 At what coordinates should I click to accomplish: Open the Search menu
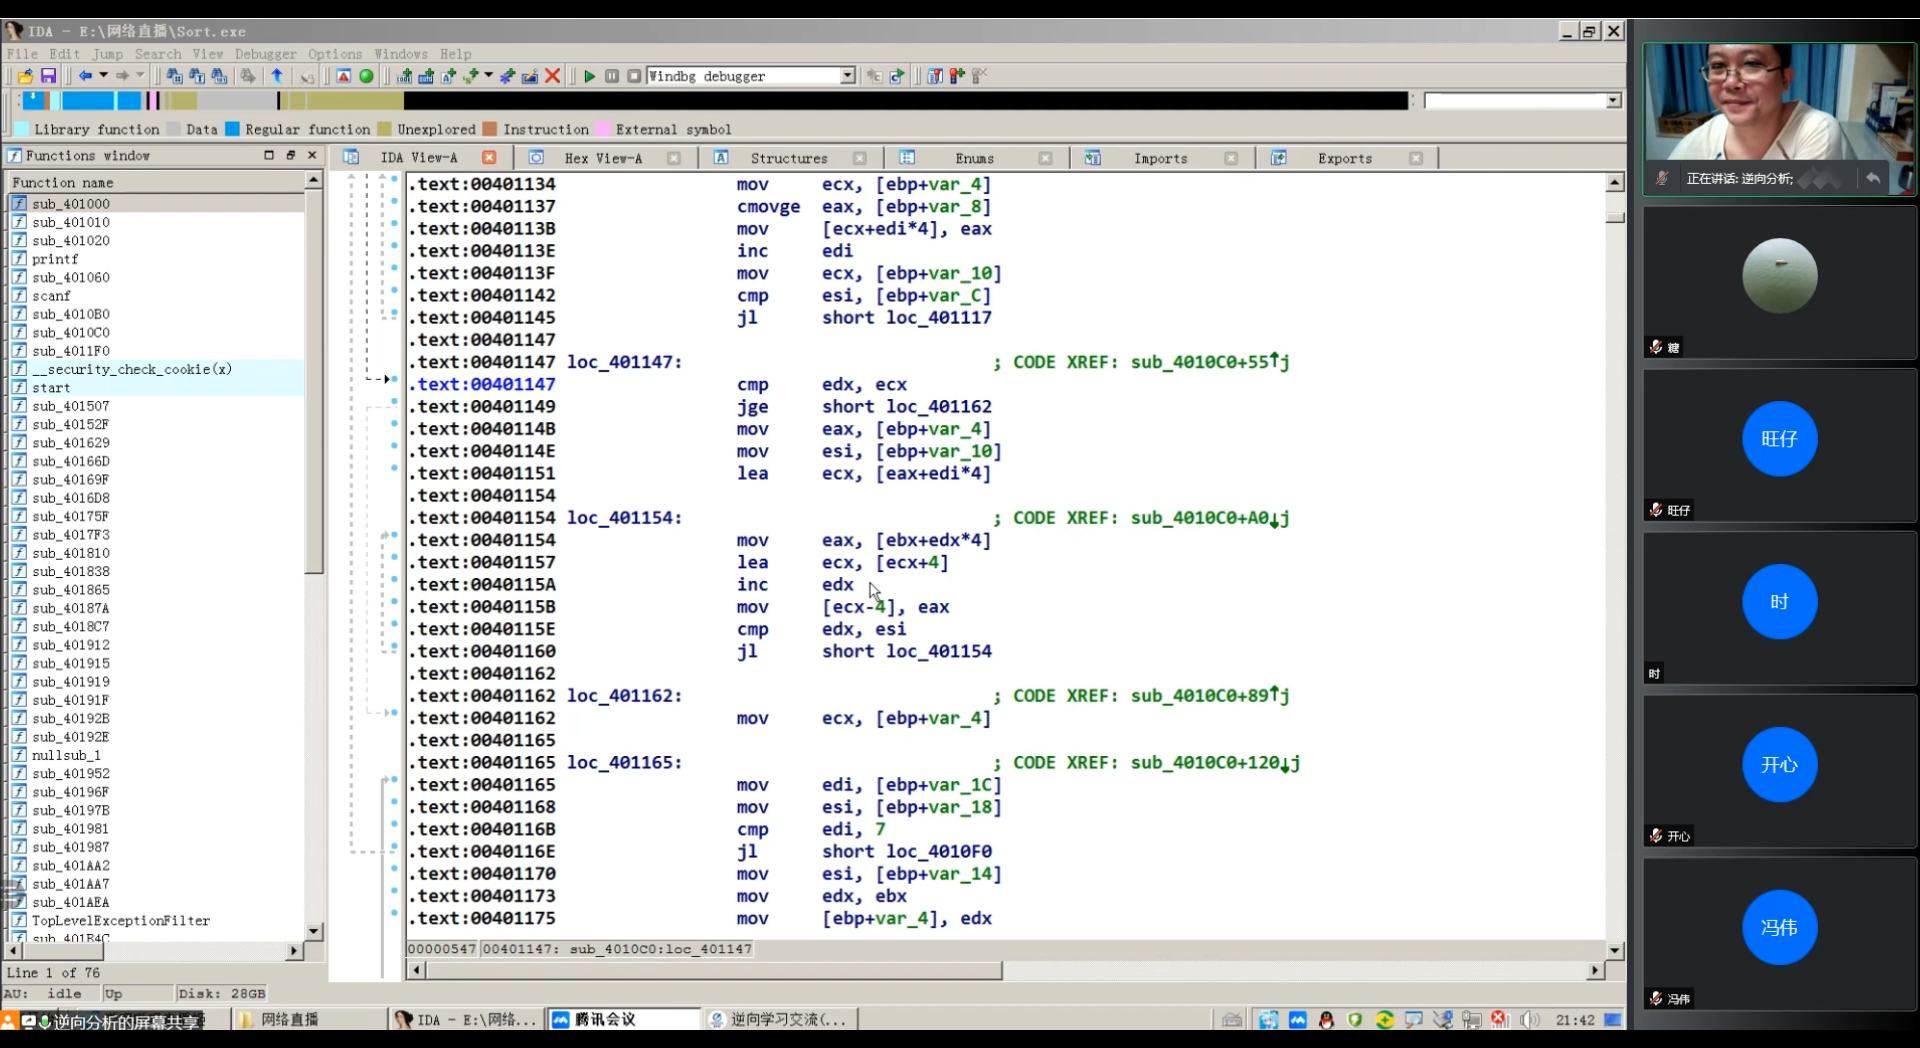(x=158, y=54)
